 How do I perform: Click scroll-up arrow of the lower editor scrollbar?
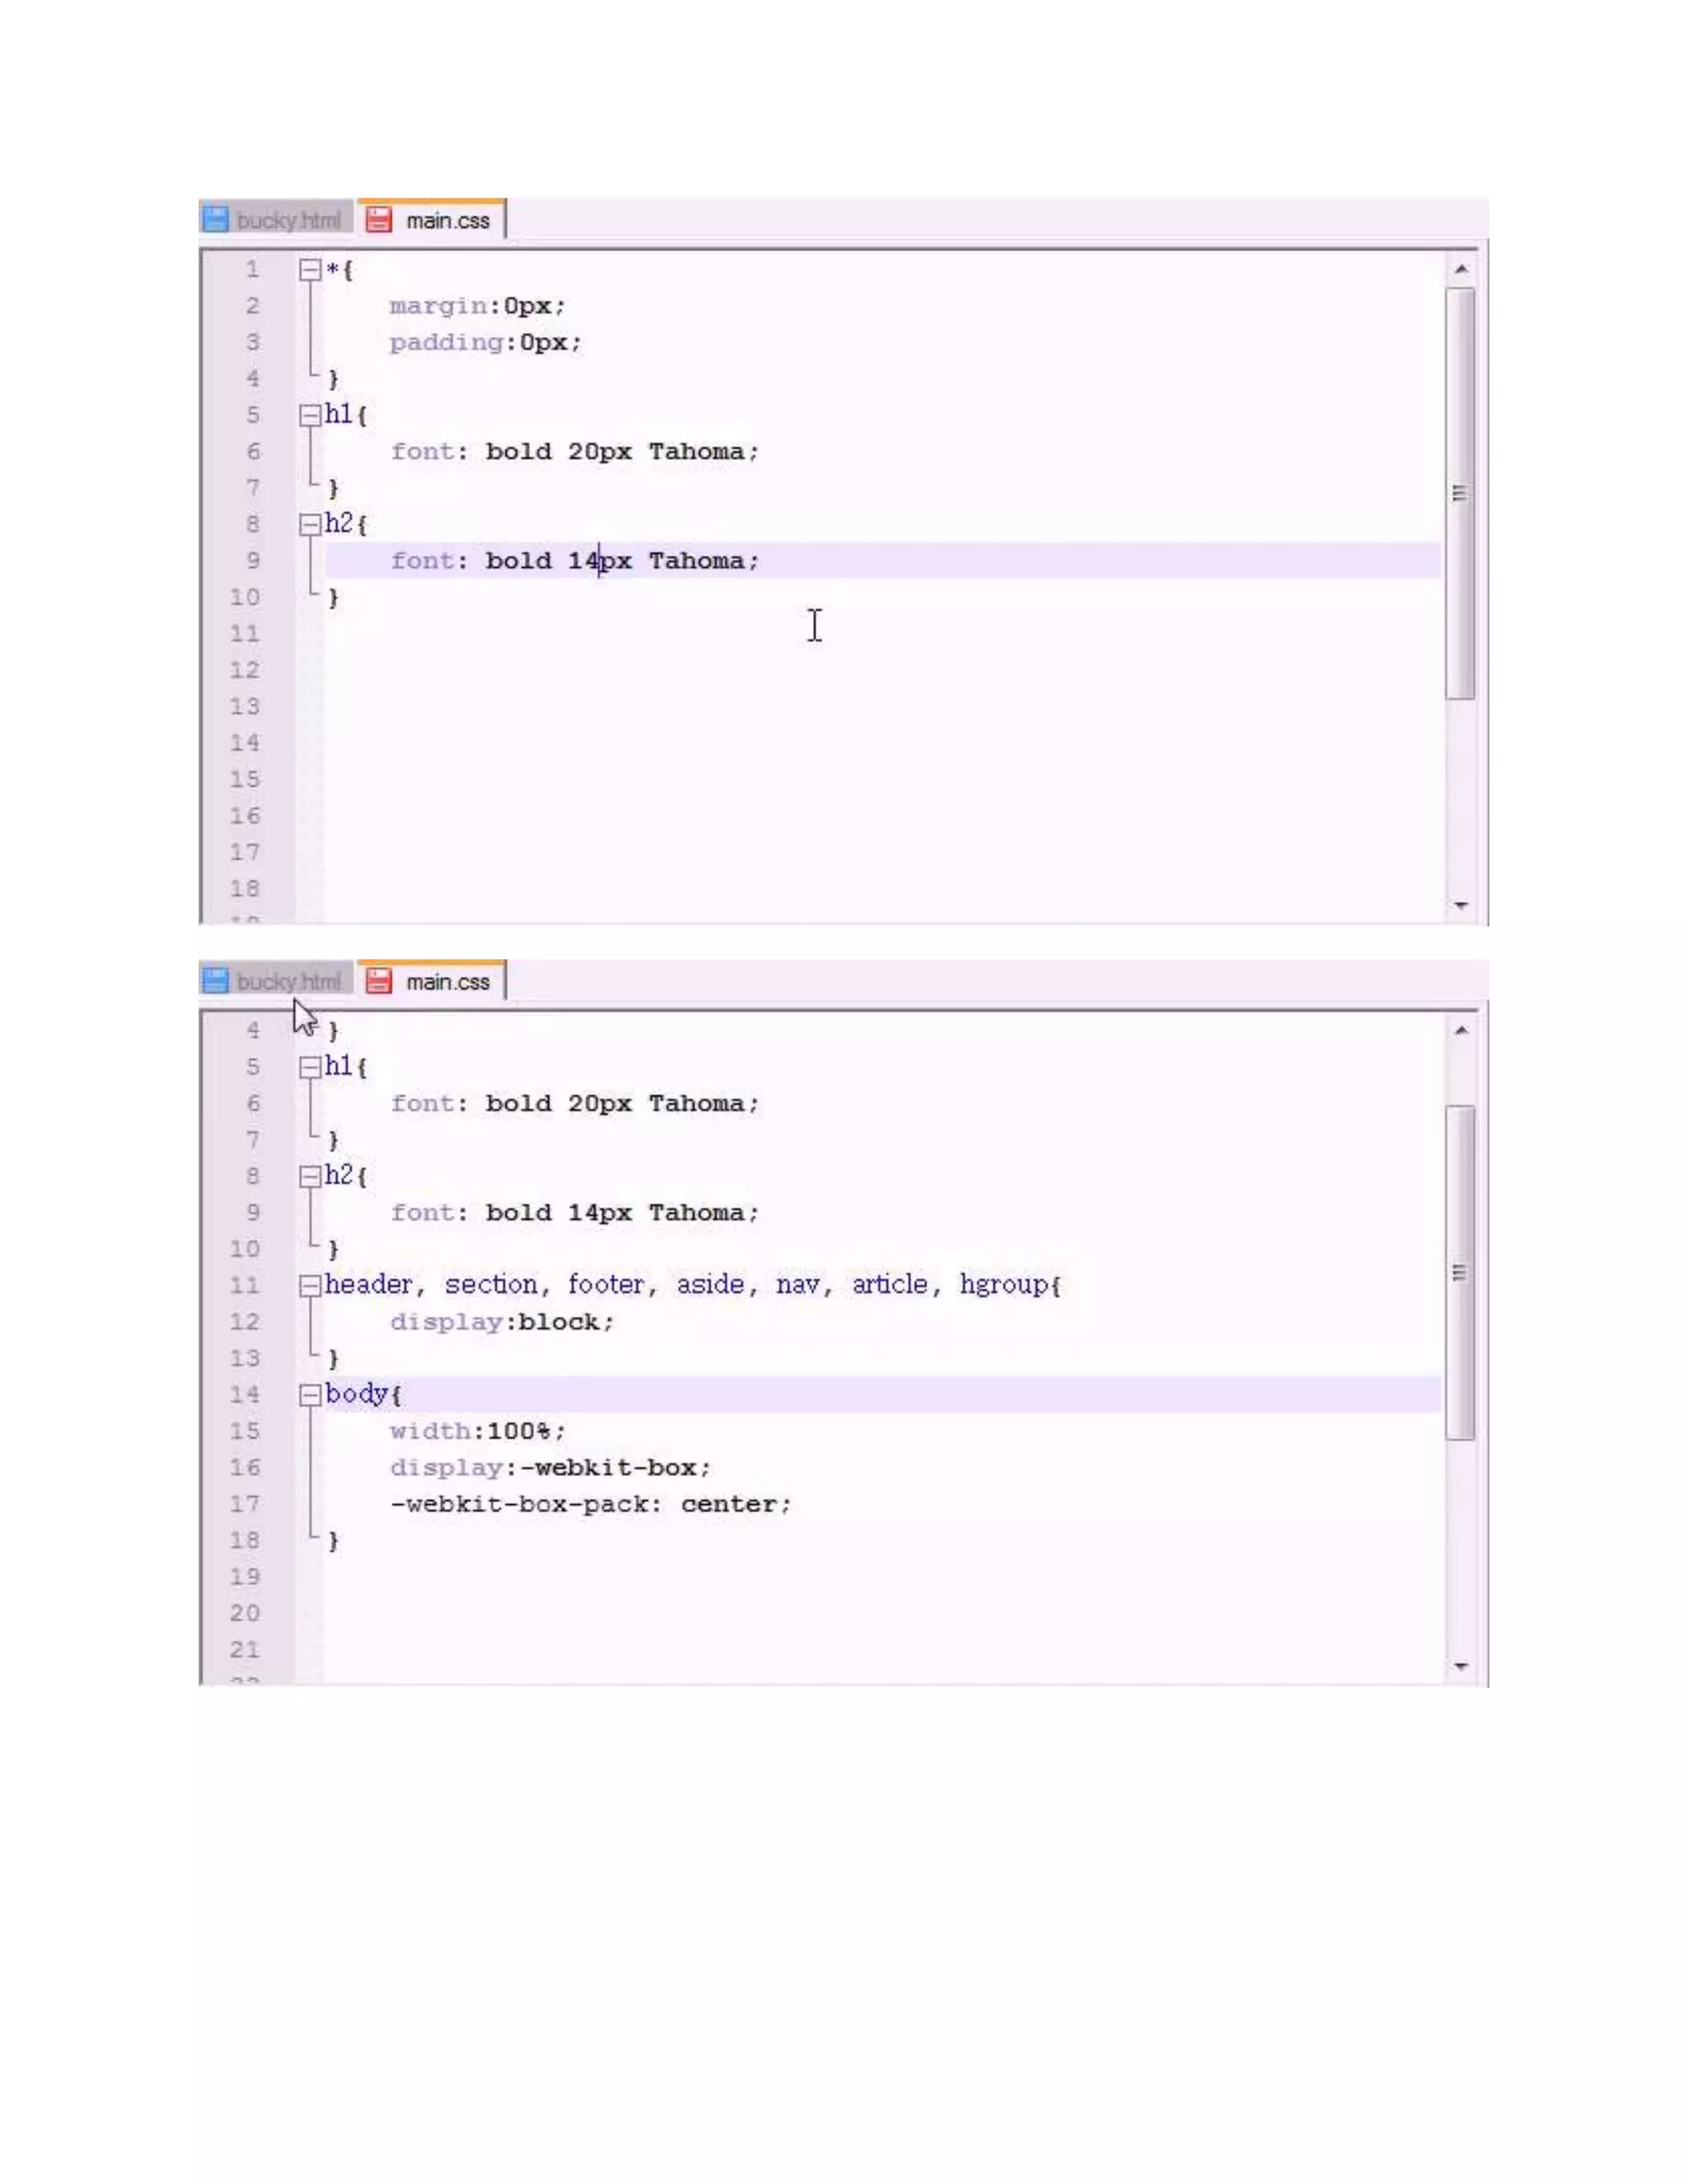[x=1461, y=1030]
